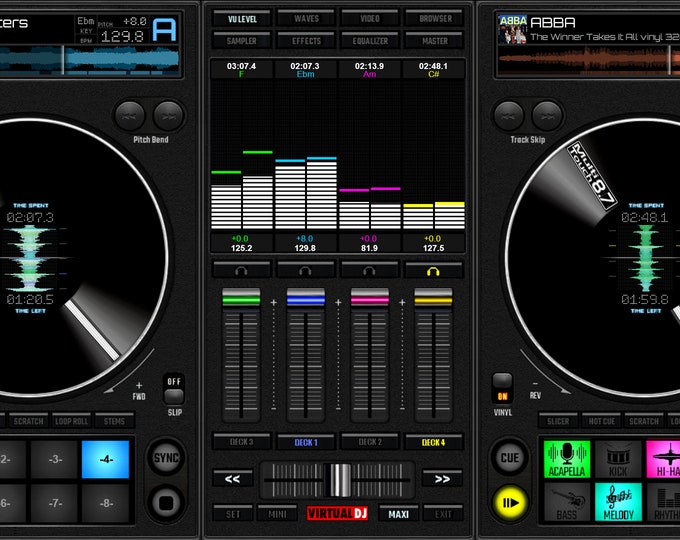This screenshot has width=680, height=540.
Task: Click the left pitch bend backward button
Action: 130,116
